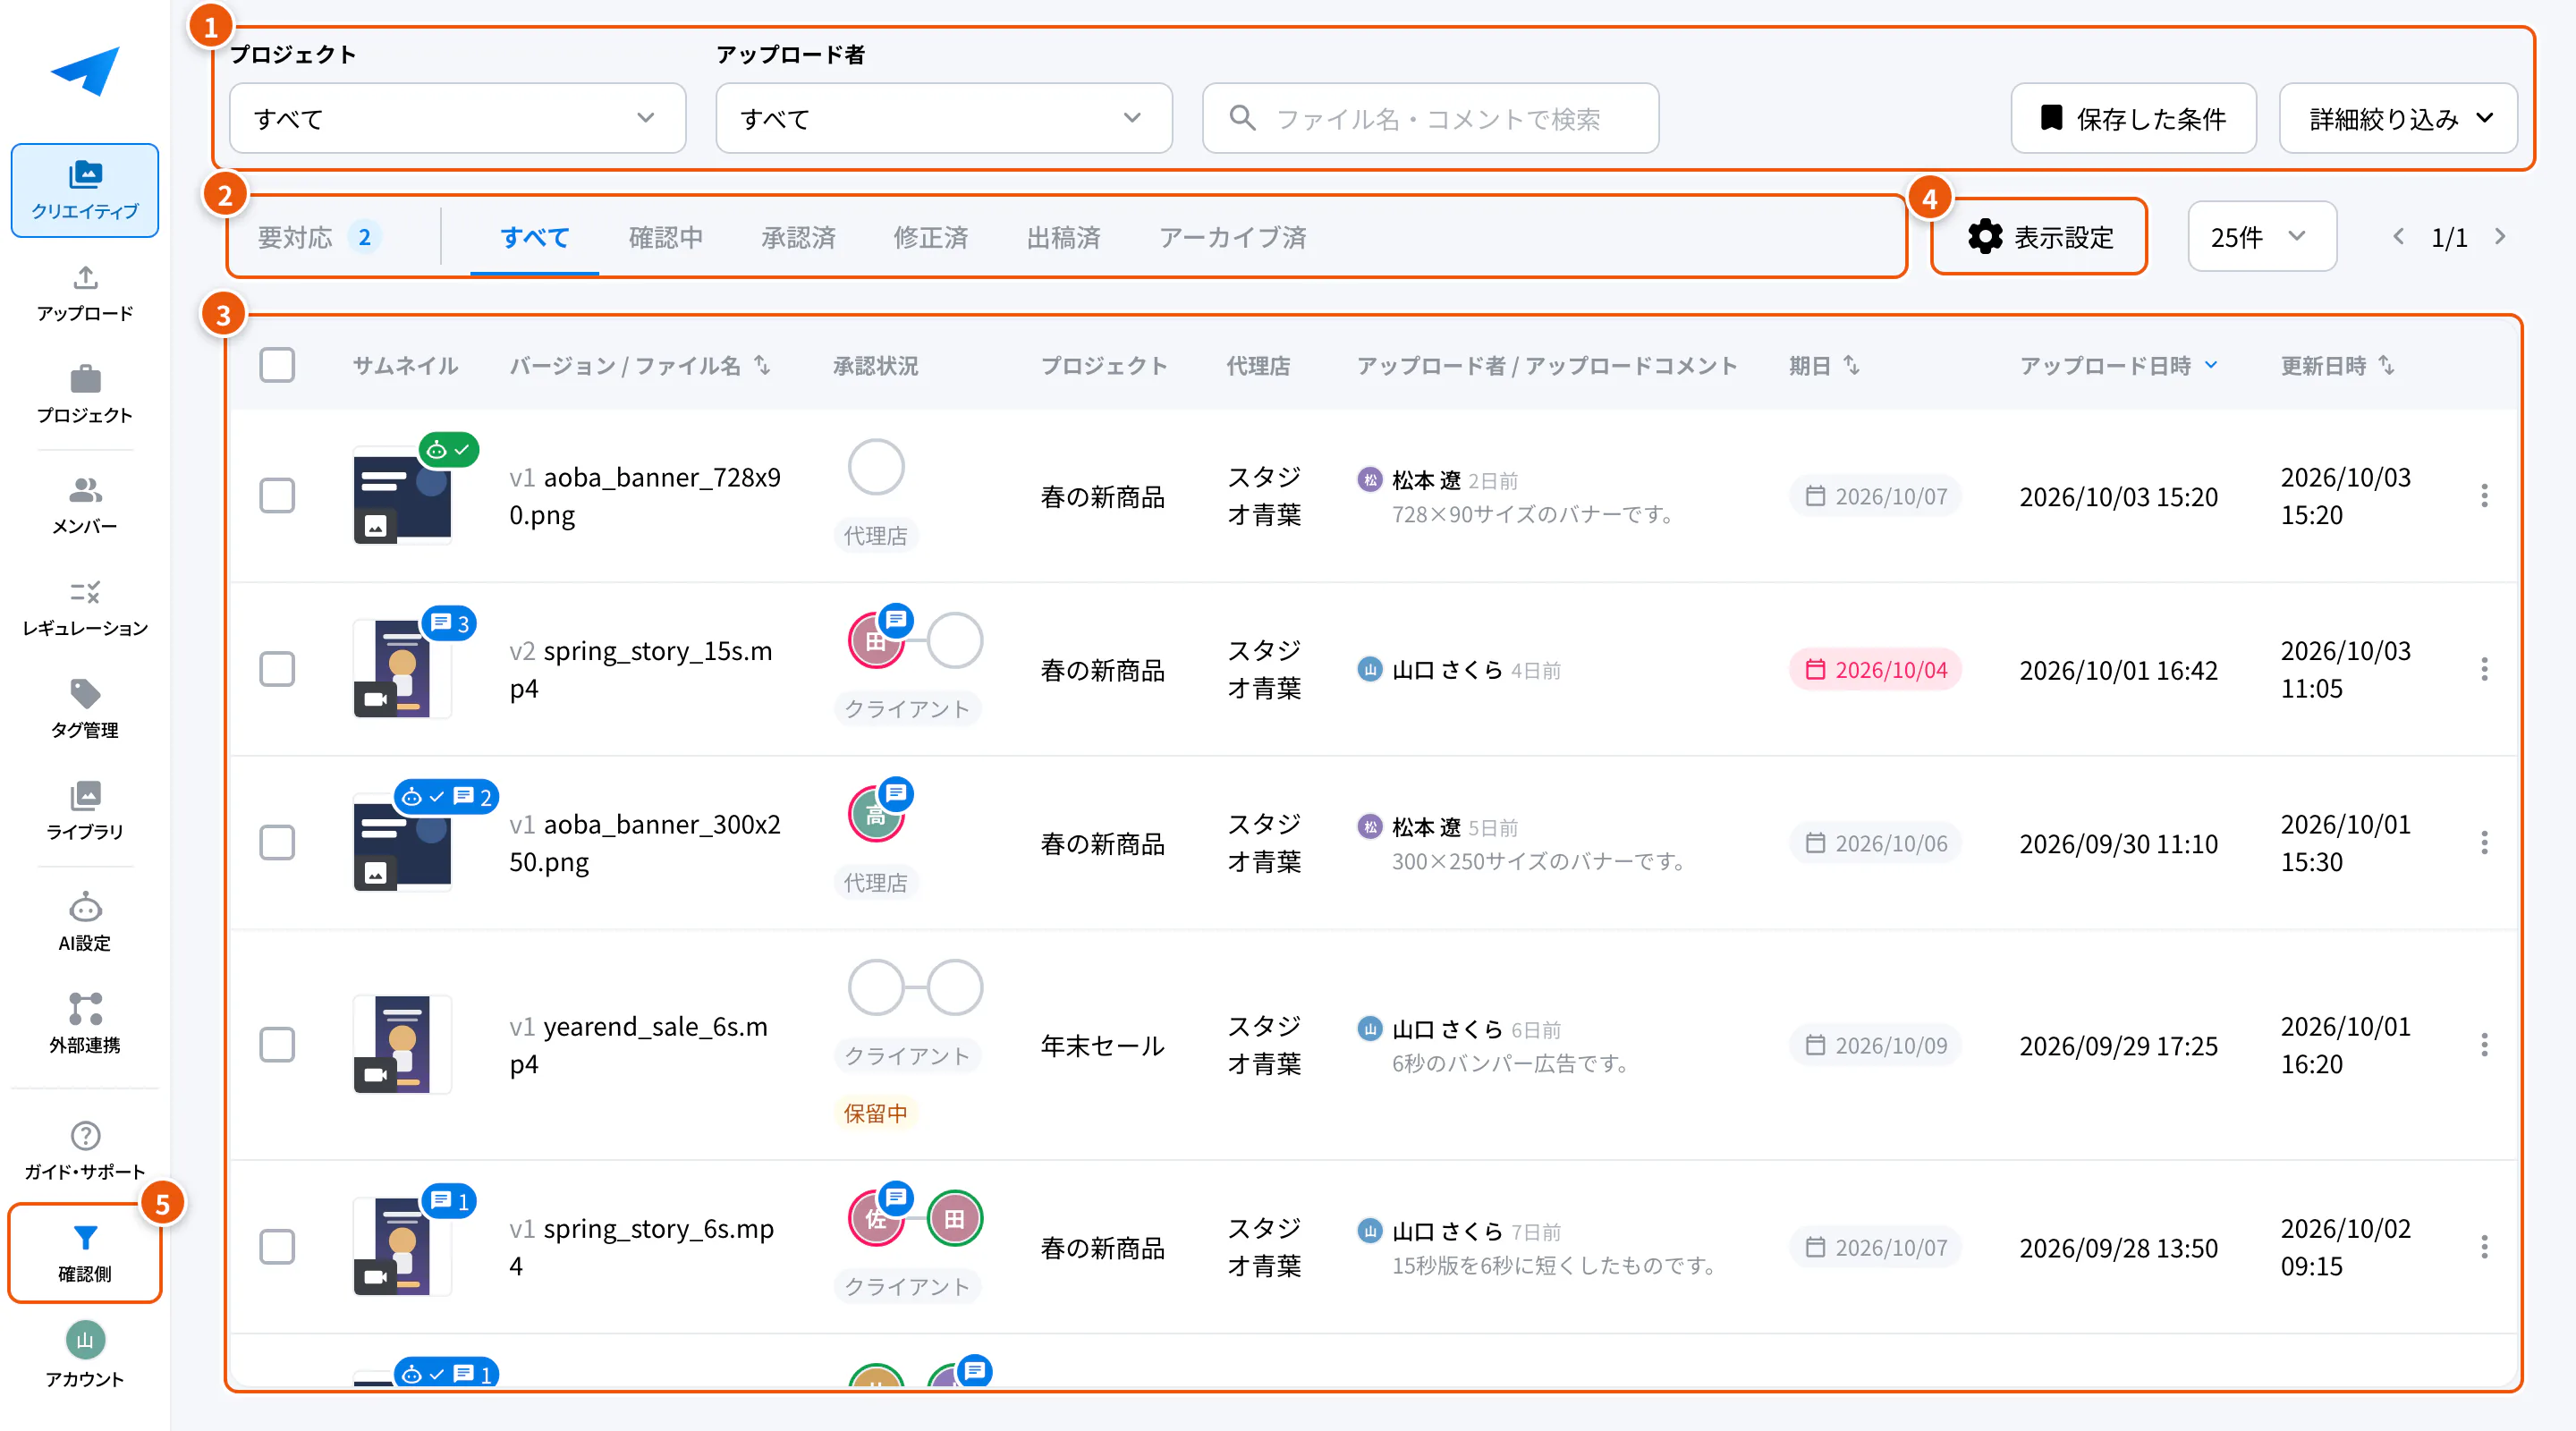The image size is (2576, 1431).
Task: Open the アカウント avatar menu
Action: 85,1356
